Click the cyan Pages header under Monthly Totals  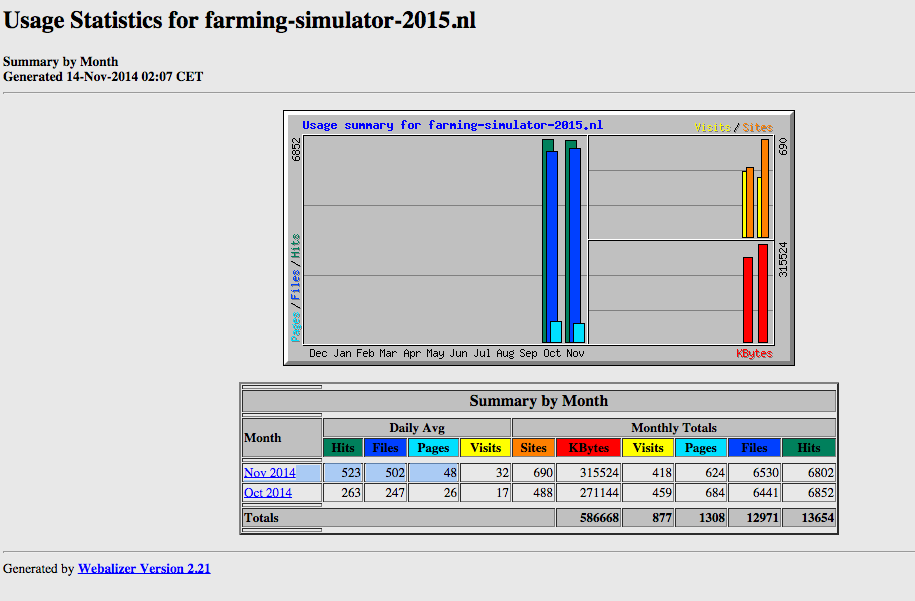(701, 448)
